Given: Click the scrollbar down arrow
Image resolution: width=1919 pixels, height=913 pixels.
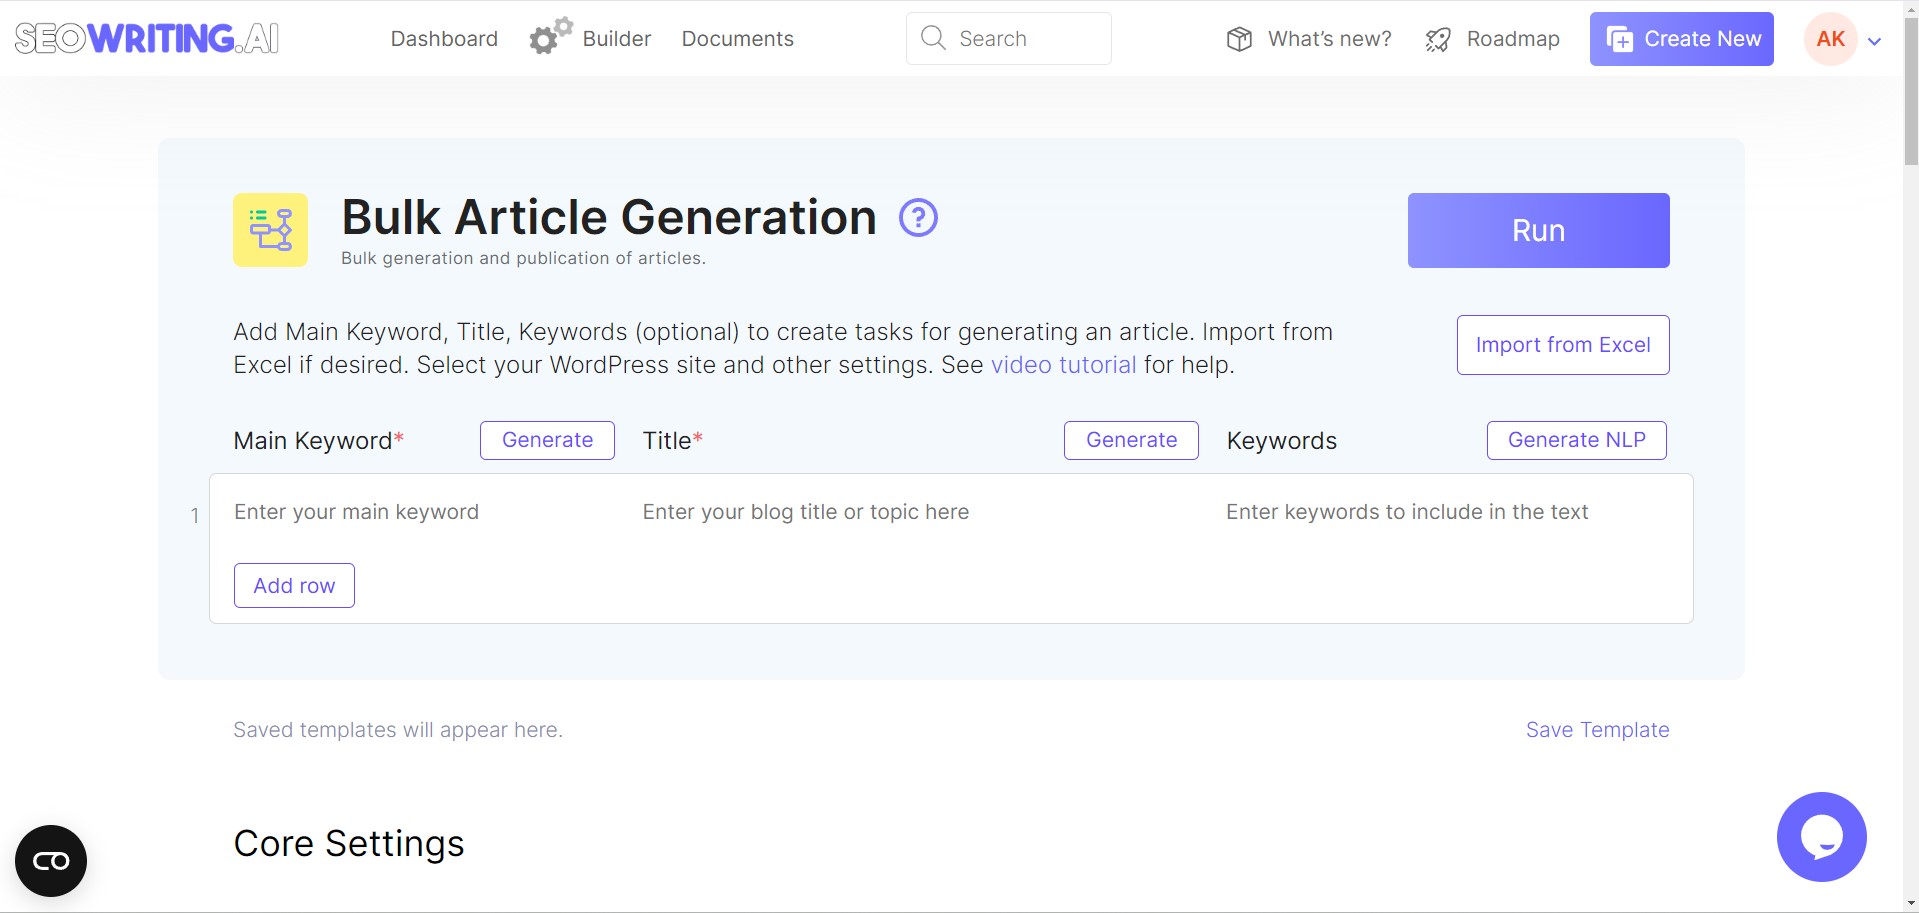Looking at the screenshot, I should click(1911, 904).
